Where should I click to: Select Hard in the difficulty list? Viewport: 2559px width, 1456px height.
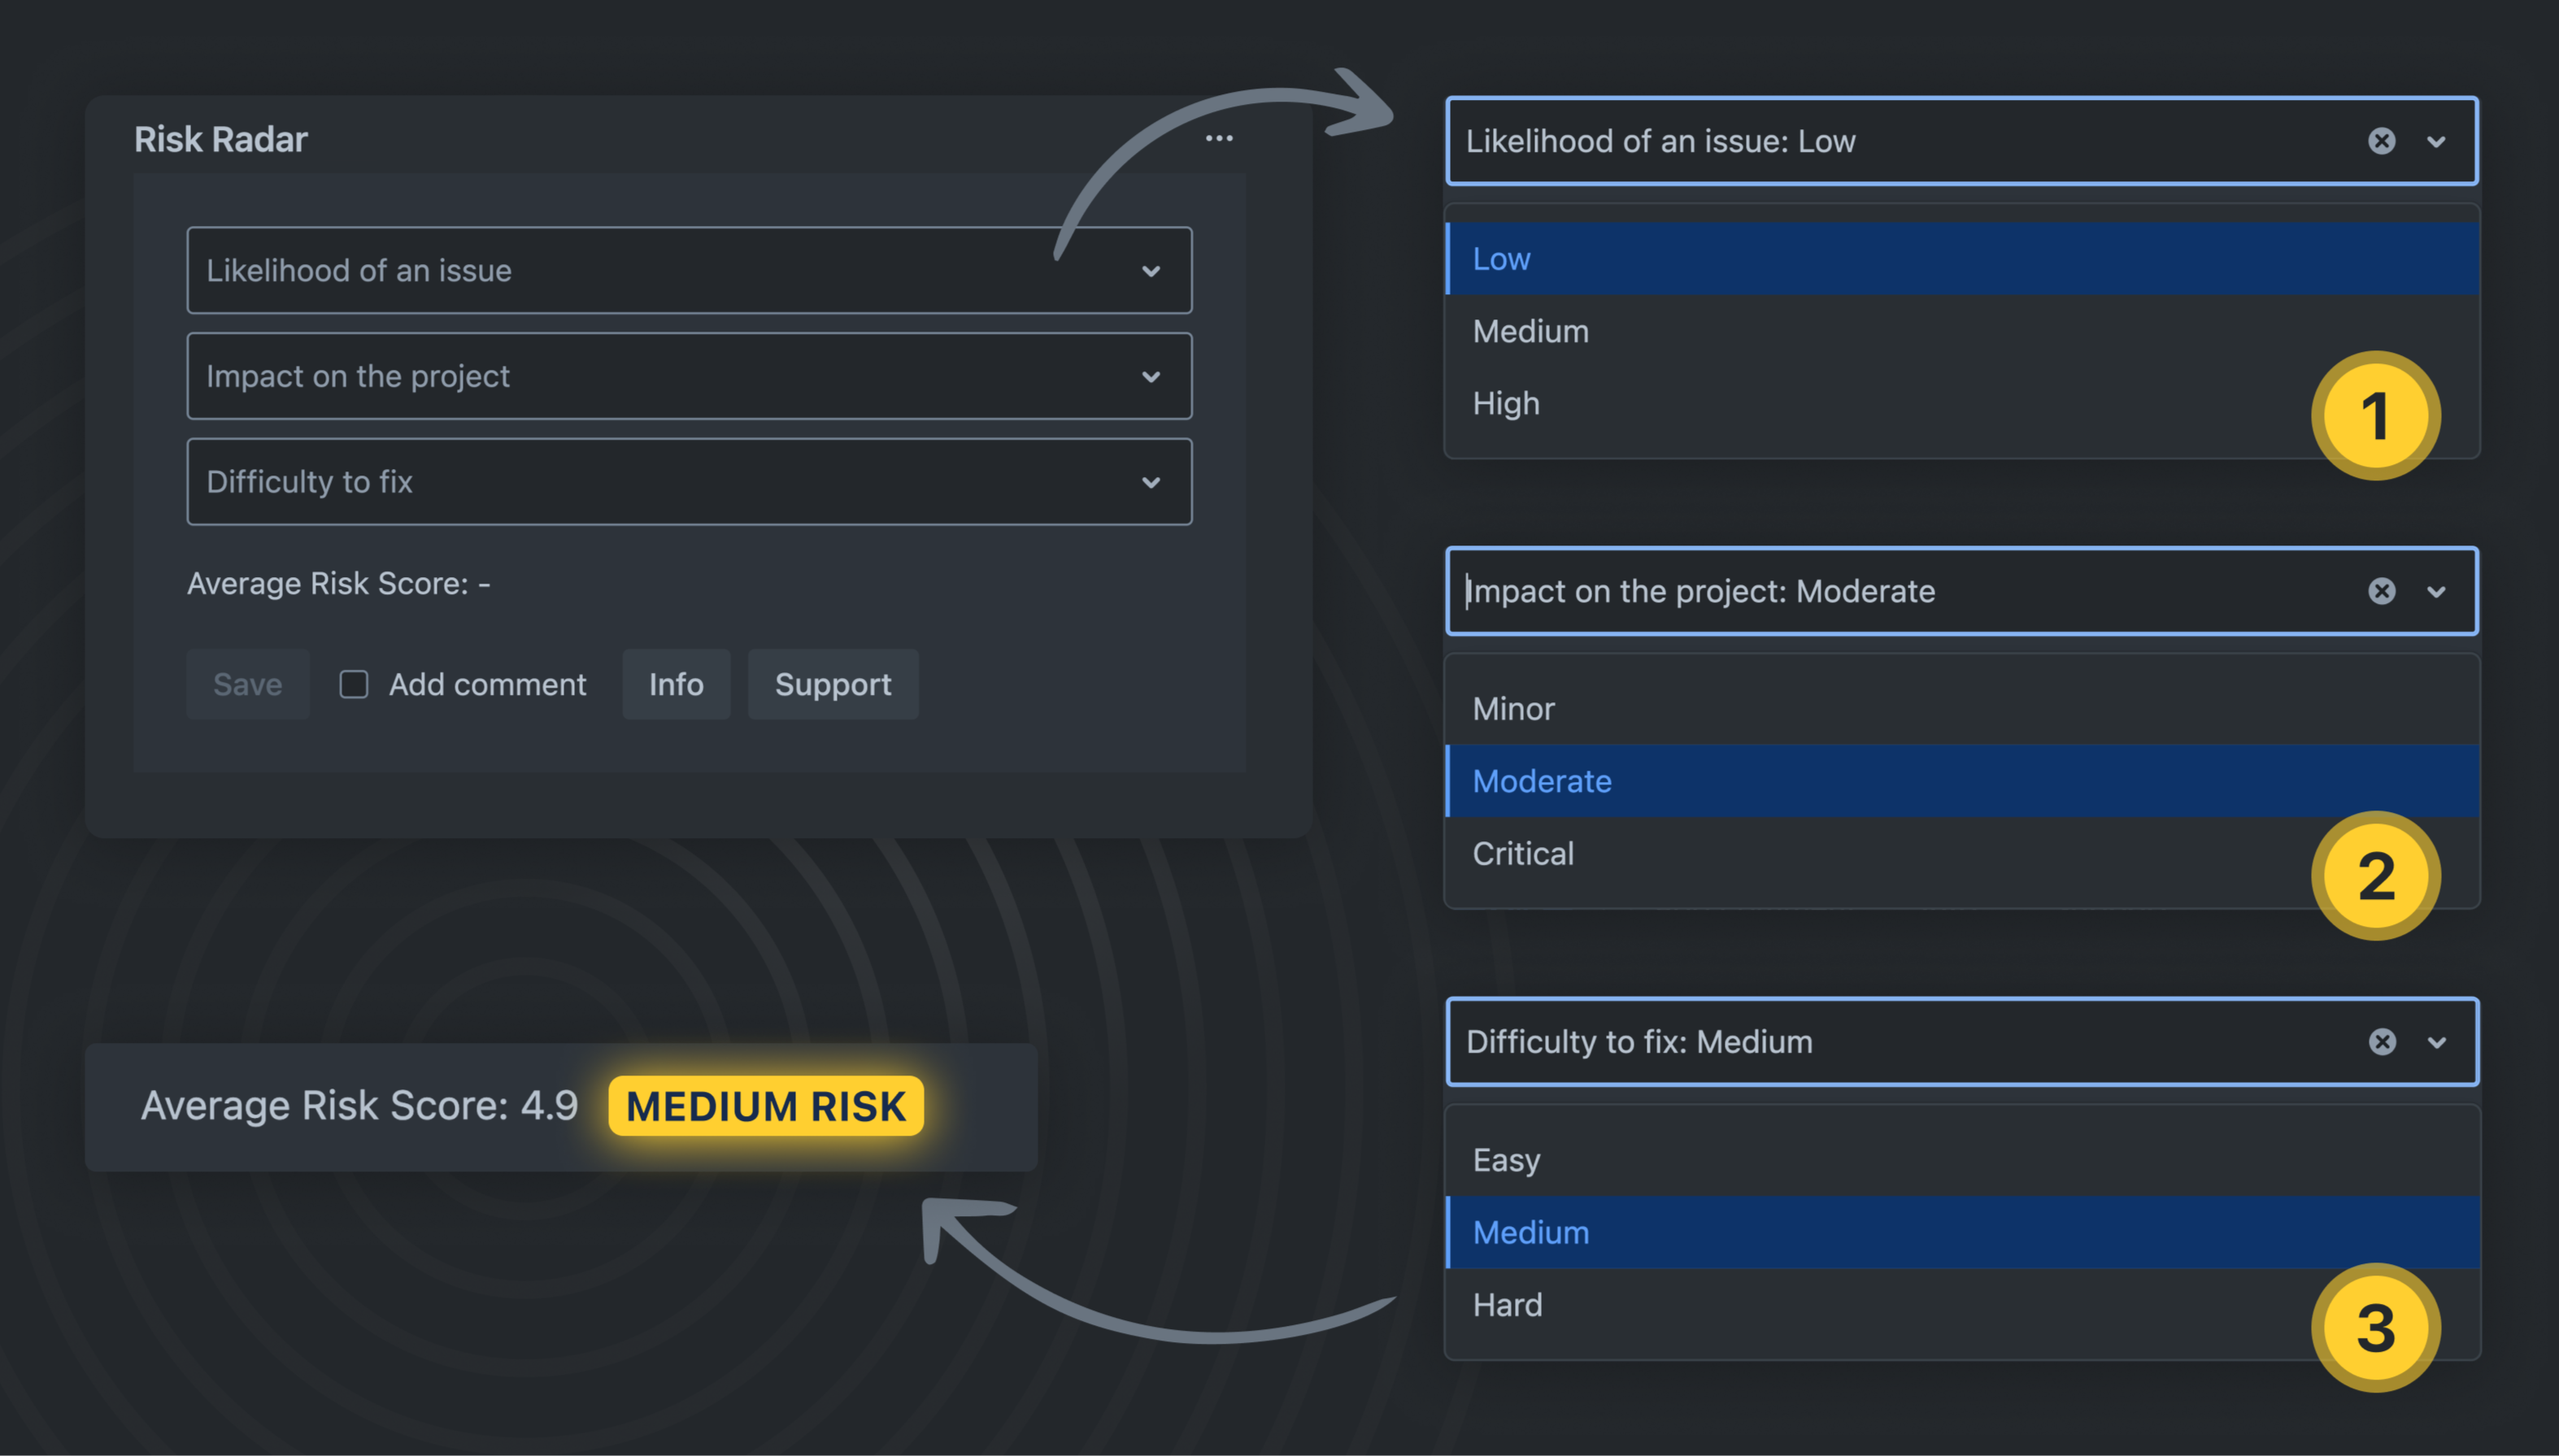point(1507,1304)
